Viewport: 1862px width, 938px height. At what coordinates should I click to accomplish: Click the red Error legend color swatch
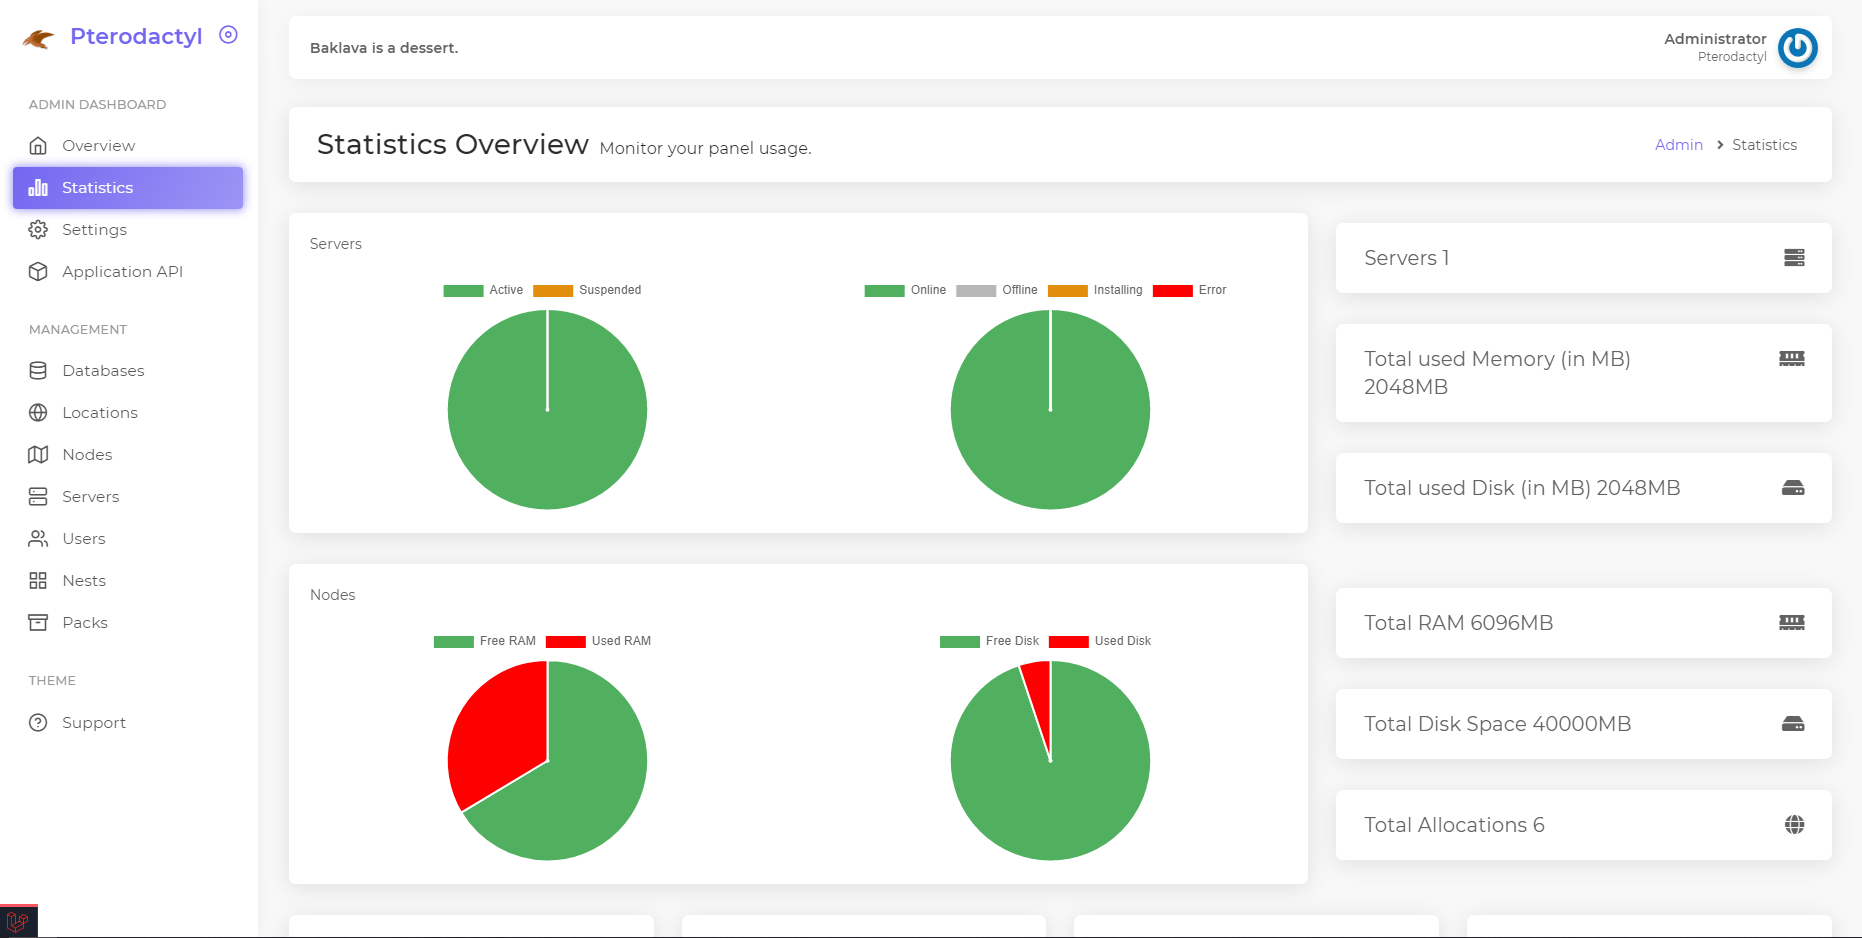pos(1172,291)
